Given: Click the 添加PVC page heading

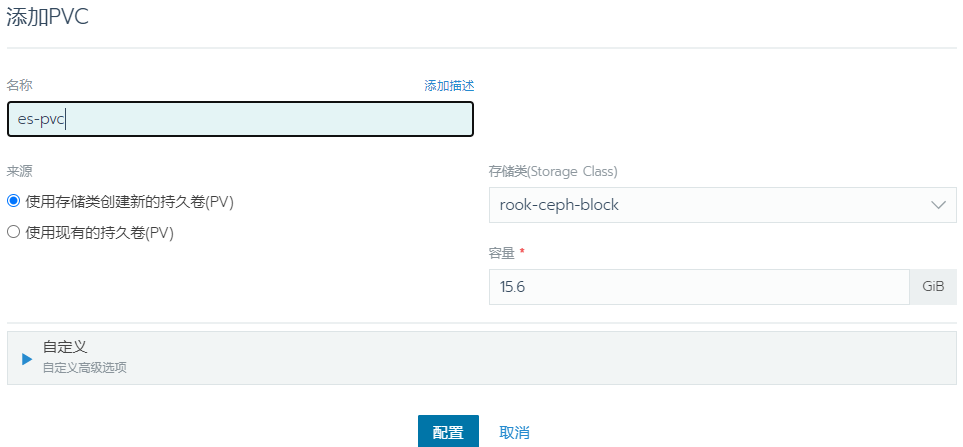Looking at the screenshot, I should (x=47, y=17).
